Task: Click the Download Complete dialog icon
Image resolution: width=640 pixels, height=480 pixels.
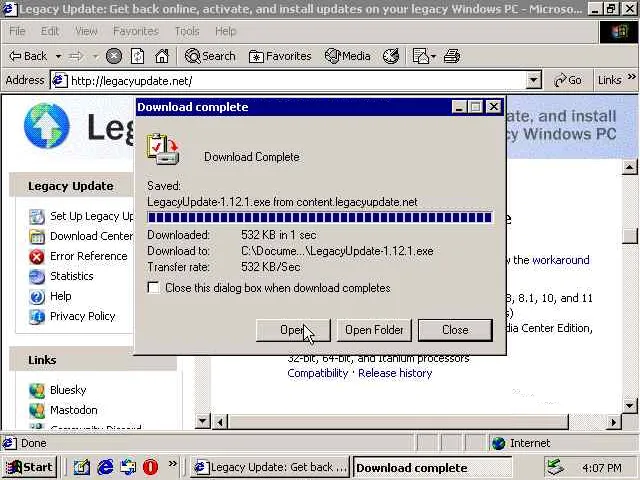Action: [163, 149]
